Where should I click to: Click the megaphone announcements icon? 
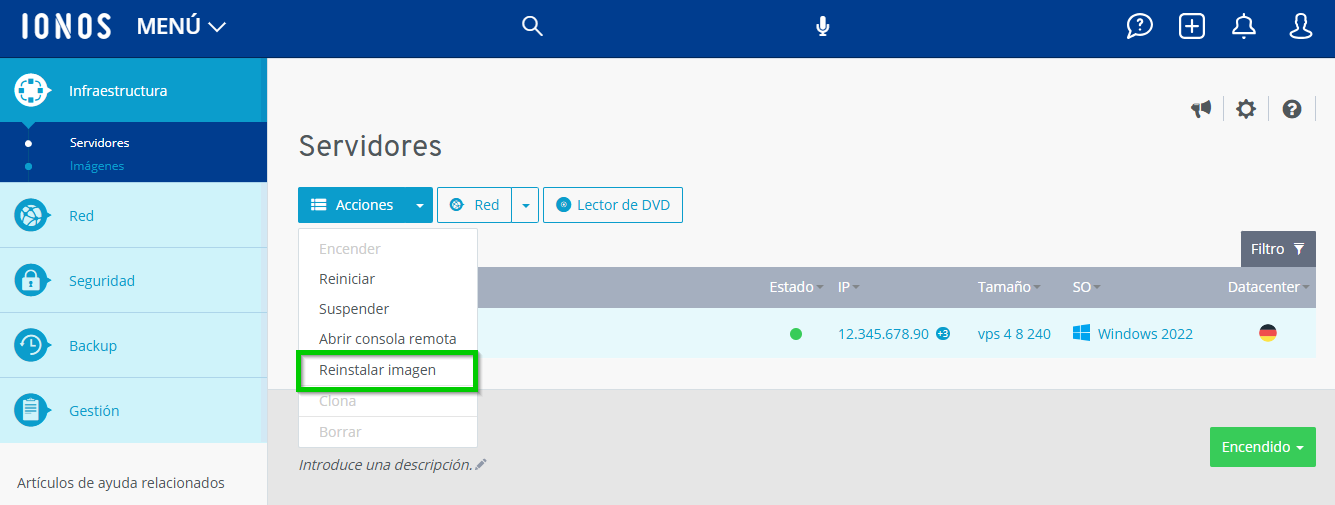(1201, 109)
